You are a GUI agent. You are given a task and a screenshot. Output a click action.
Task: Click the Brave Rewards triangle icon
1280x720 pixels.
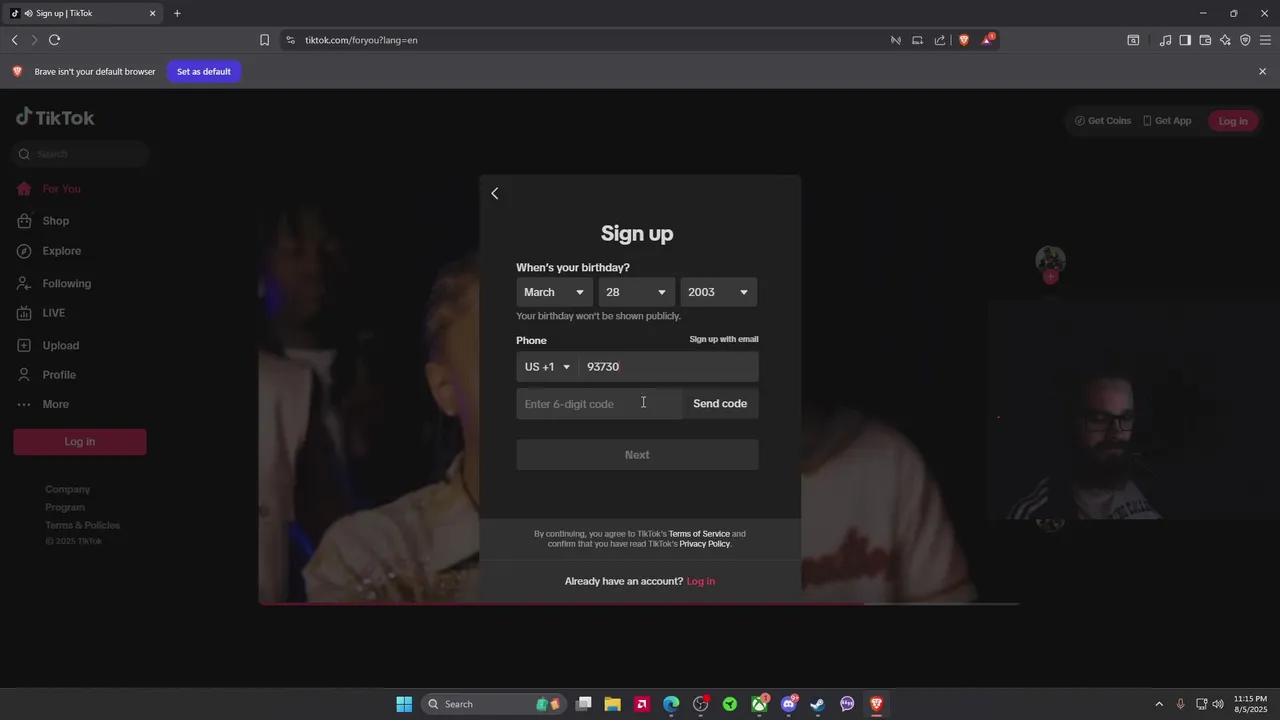tap(987, 40)
